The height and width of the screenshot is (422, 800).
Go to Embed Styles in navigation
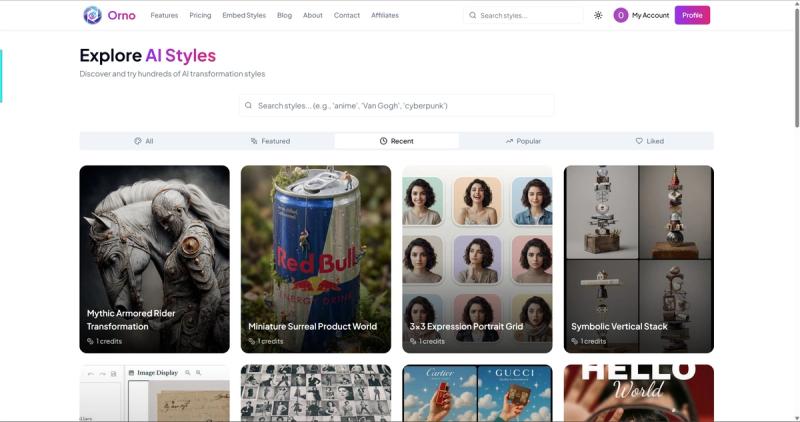(x=244, y=15)
